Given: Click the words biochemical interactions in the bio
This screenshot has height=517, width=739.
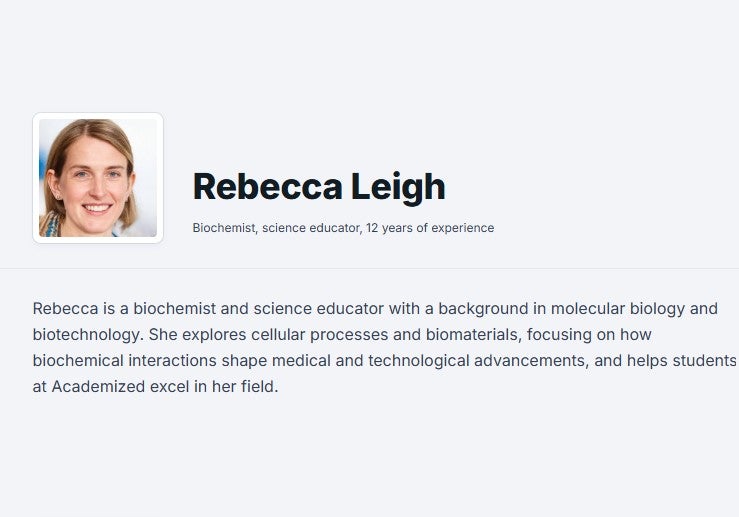Looking at the screenshot, I should coord(124,361).
